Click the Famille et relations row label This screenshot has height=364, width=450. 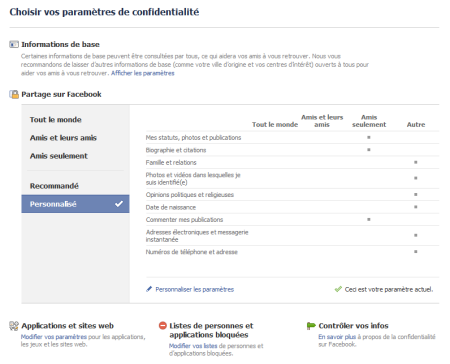pos(171,162)
